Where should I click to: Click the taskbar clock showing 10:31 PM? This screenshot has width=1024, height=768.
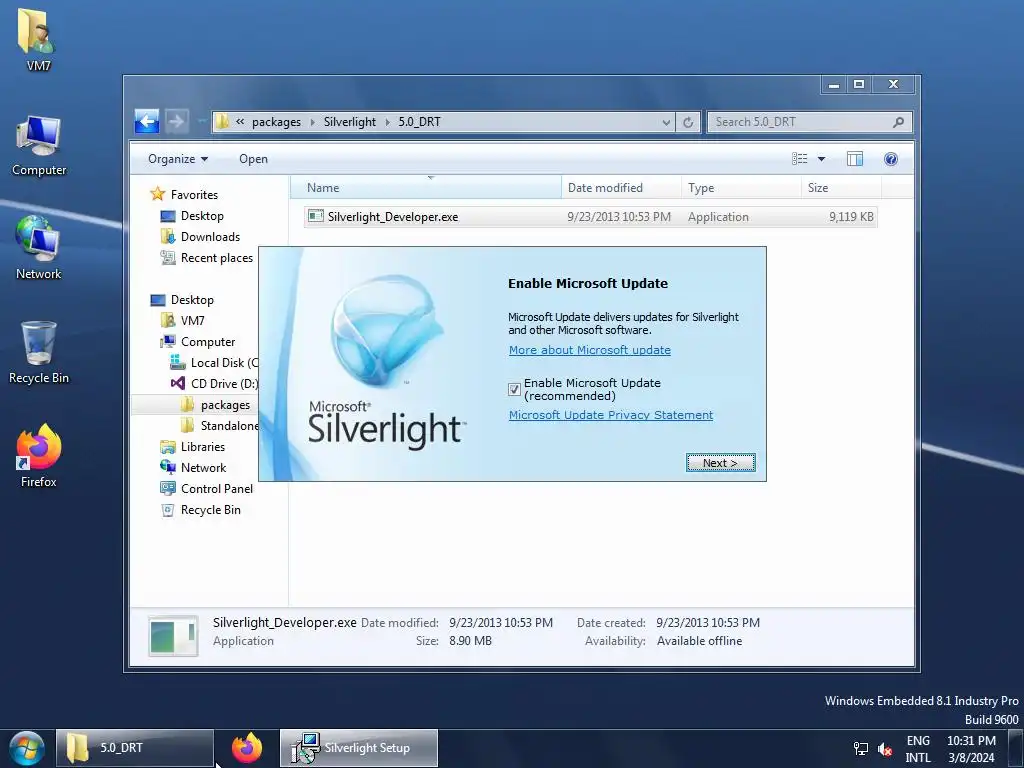tap(971, 748)
